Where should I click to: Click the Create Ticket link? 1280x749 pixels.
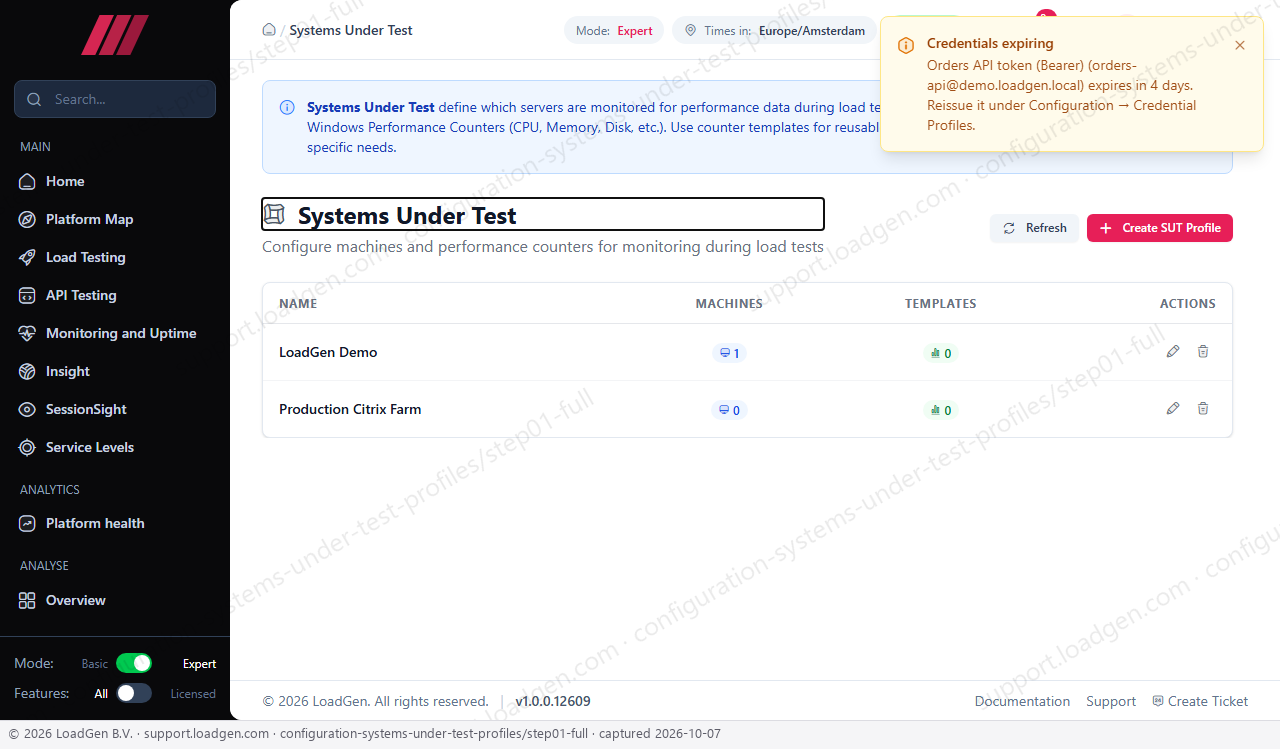[x=1200, y=701]
